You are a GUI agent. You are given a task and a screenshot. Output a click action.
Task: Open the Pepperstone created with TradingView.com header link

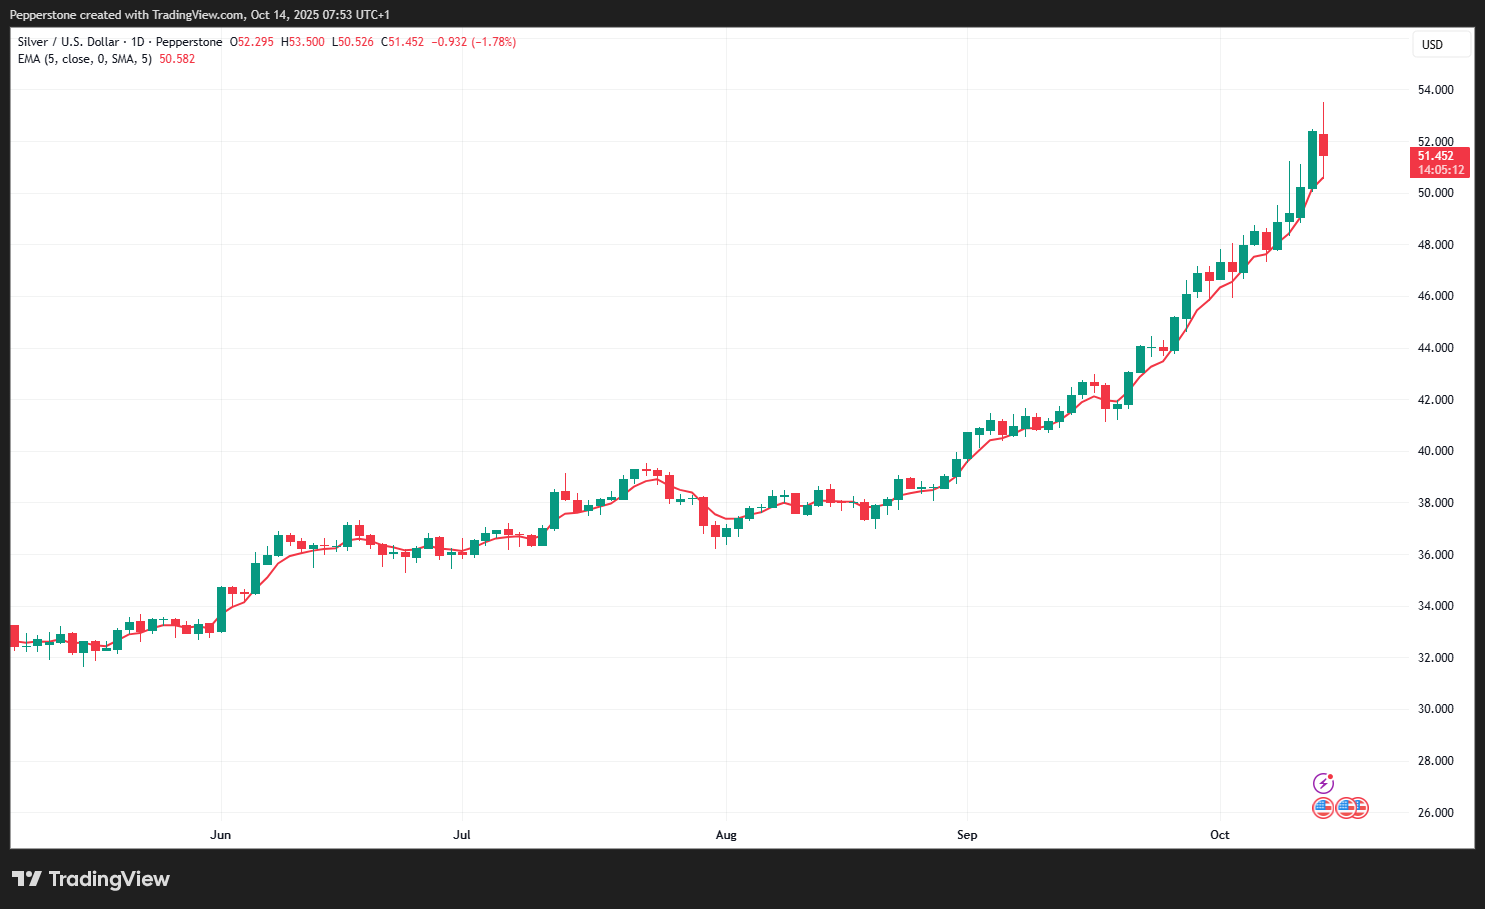(x=200, y=15)
